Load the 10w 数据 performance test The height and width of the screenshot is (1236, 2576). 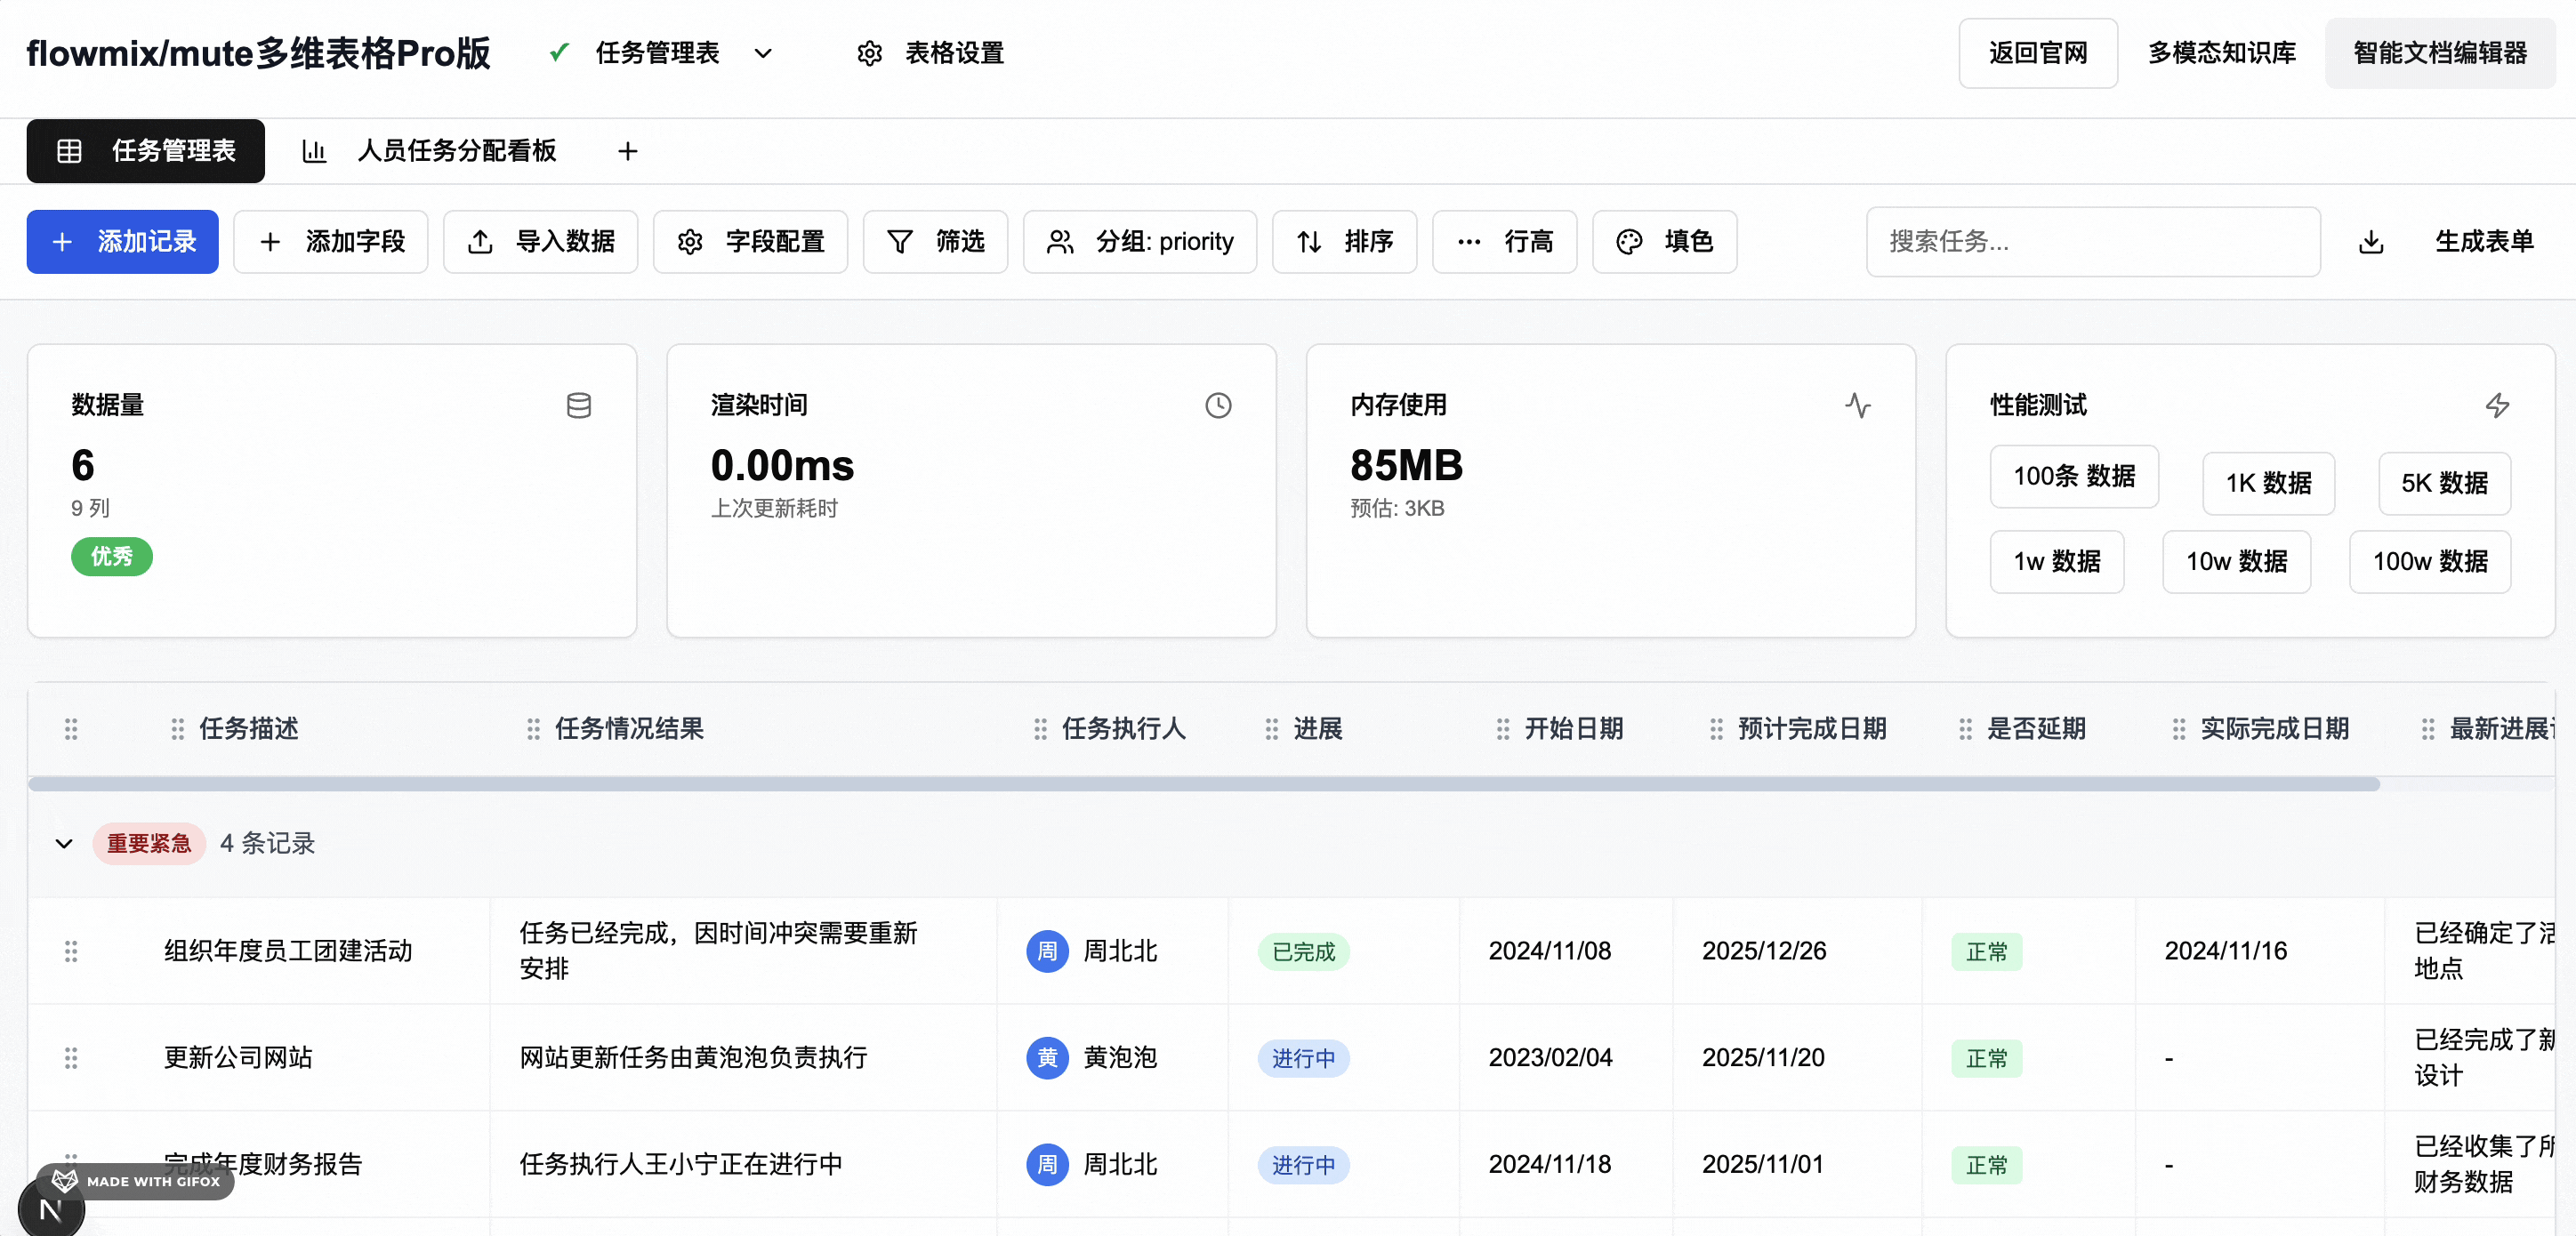point(2236,562)
